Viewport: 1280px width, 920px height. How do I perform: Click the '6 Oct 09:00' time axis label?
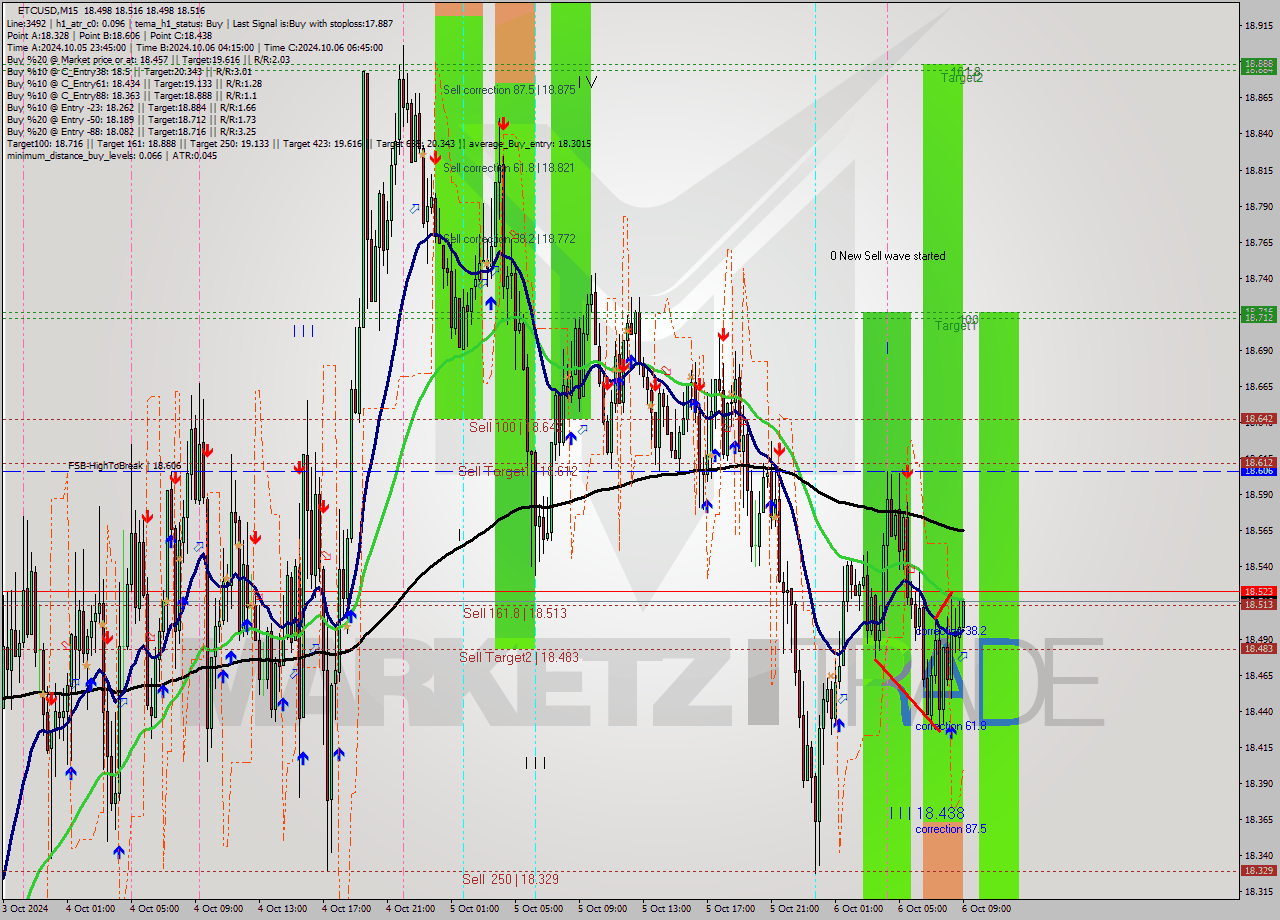click(986, 909)
